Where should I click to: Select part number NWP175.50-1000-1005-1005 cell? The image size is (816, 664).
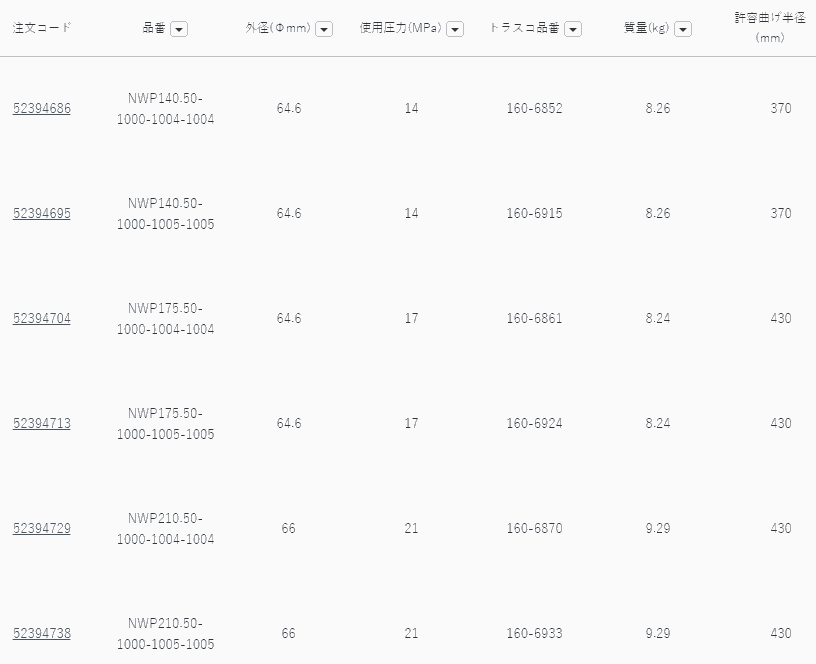tap(165, 423)
